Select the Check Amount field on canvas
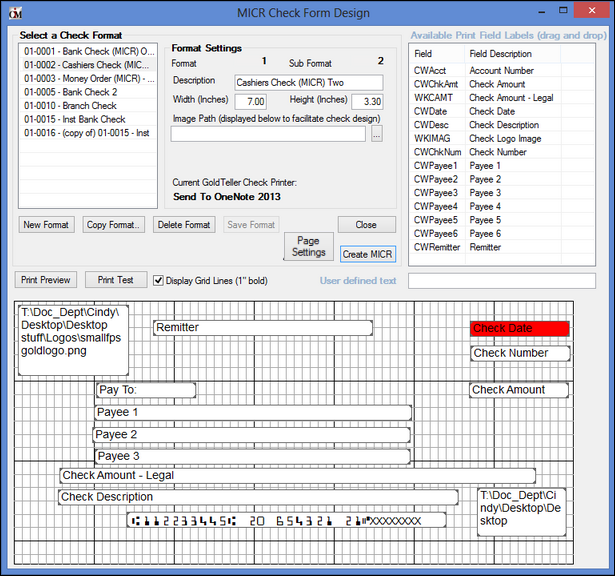The image size is (615, 576). click(519, 390)
